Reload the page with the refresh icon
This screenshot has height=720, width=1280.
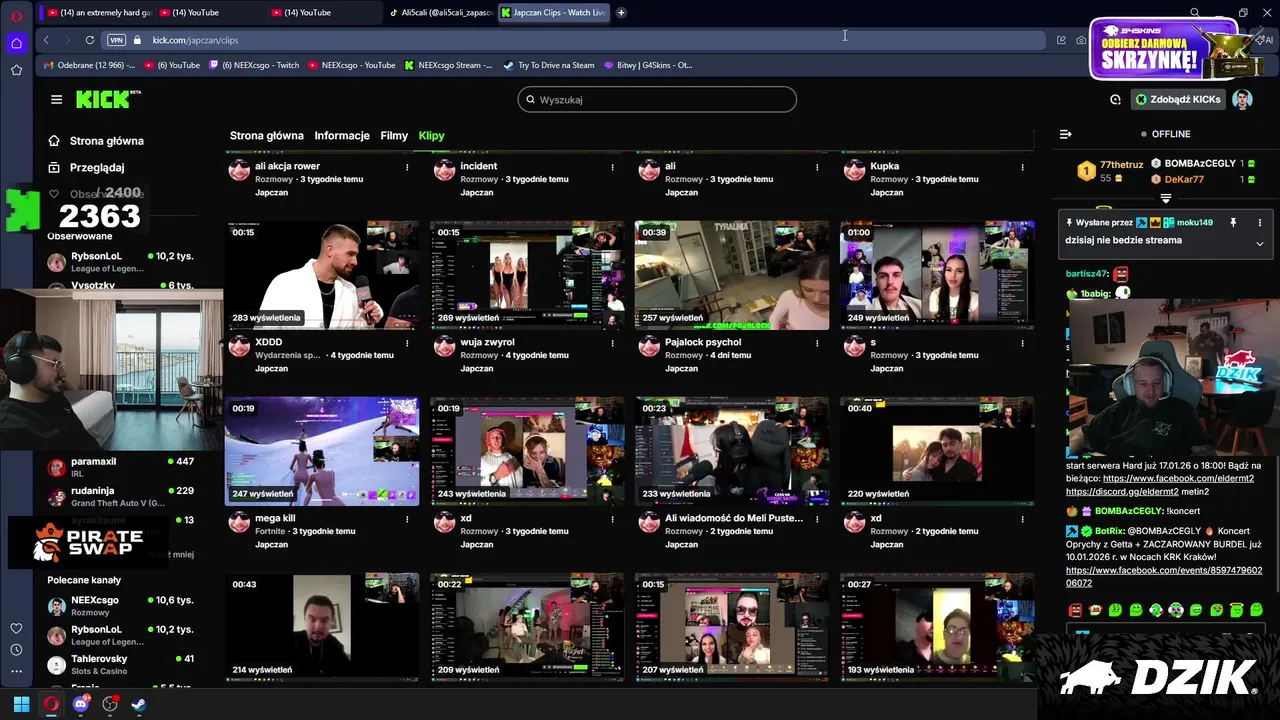(90, 40)
